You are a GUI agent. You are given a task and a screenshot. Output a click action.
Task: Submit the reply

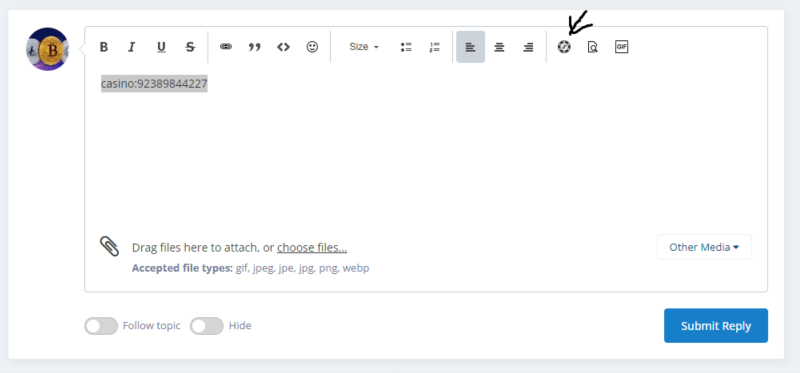pyautogui.click(x=716, y=326)
